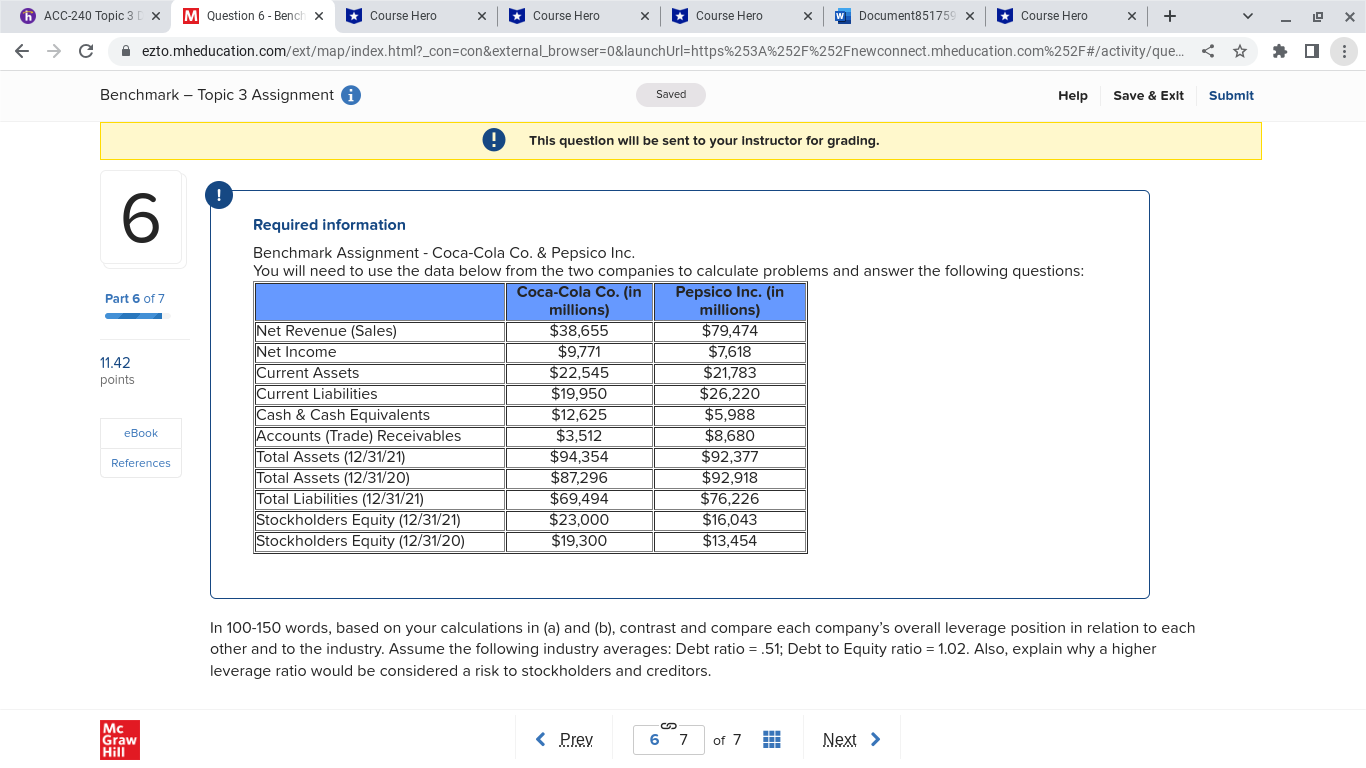Click the Part 6 of 7 progress bar
Screen dimensions: 1366x768
point(137,316)
